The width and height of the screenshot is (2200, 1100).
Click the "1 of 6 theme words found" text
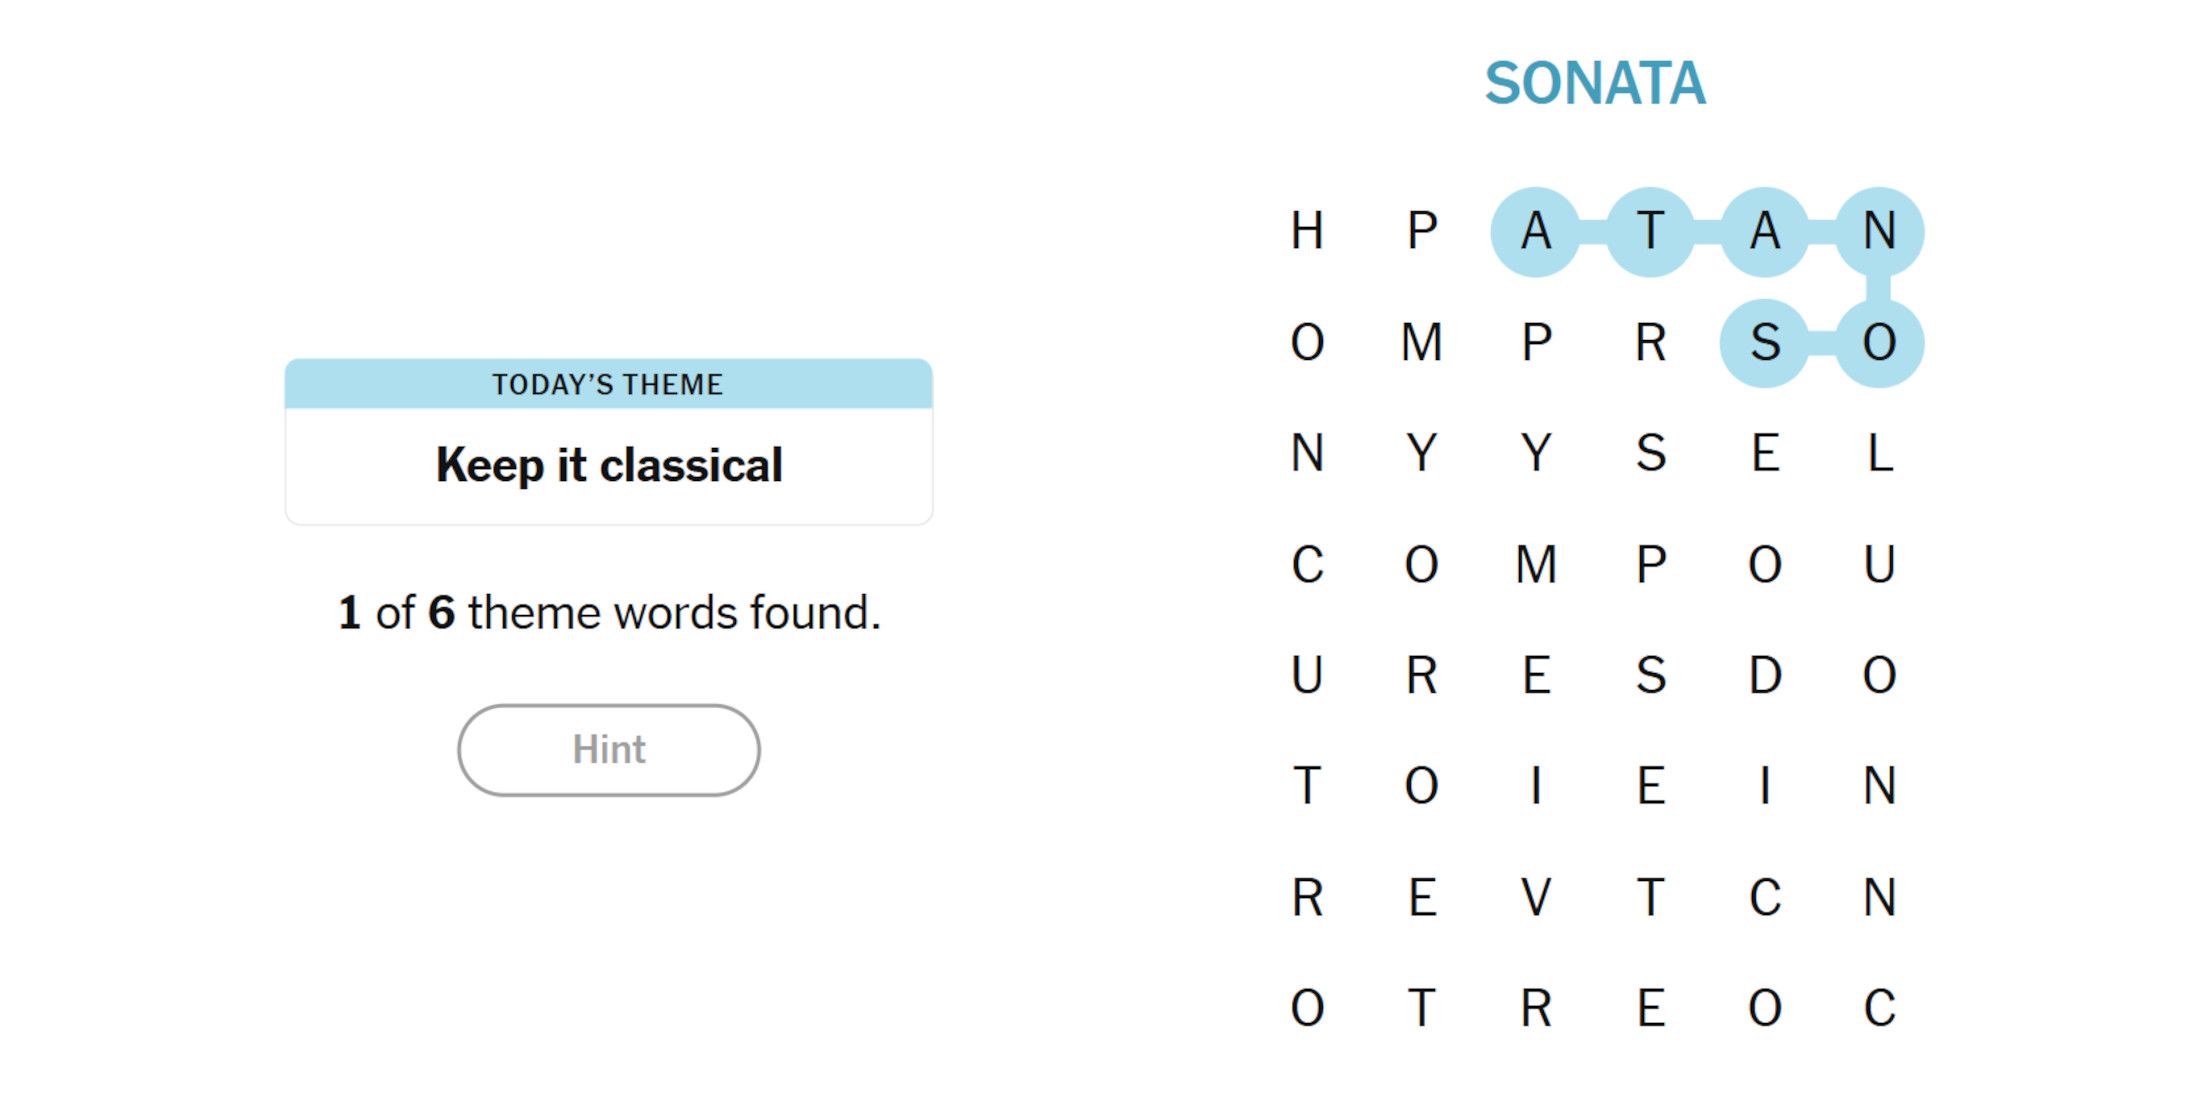click(608, 612)
